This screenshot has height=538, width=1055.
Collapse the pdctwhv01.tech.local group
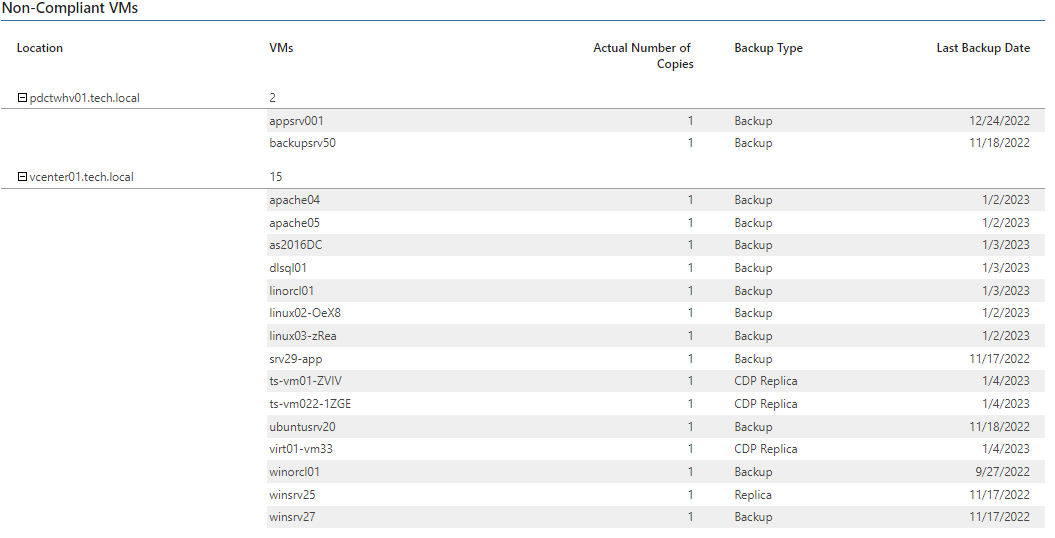[22, 98]
